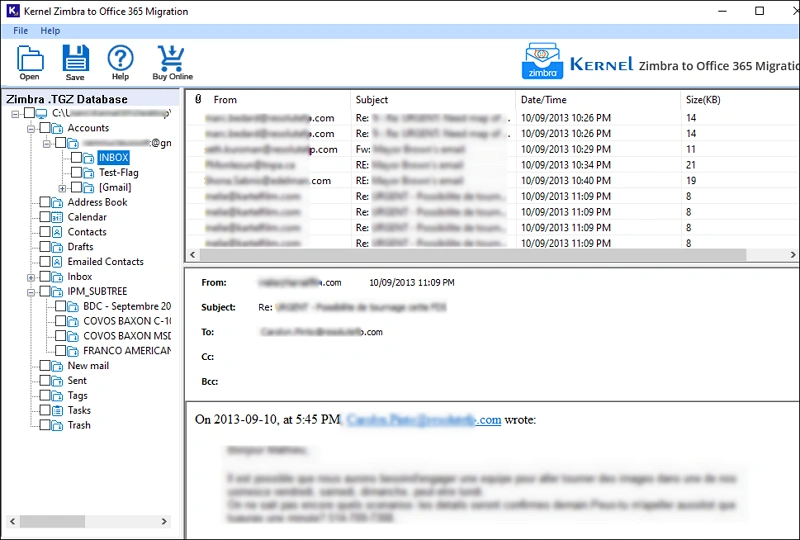Click the Contacts folder icon
Viewport: 800px width, 540px height.
click(x=57, y=232)
